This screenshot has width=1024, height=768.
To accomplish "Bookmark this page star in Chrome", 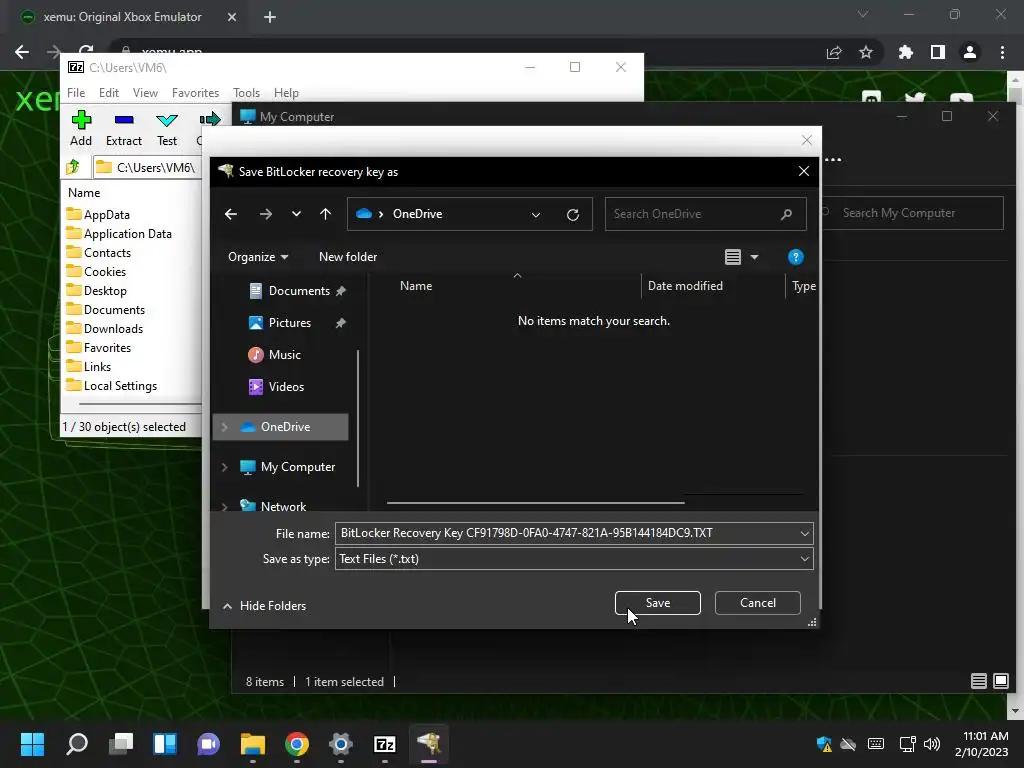I will pyautogui.click(x=866, y=52).
